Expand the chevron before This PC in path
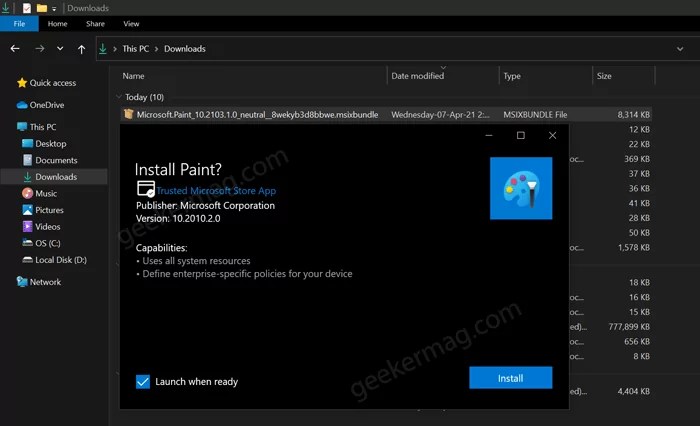 point(115,49)
